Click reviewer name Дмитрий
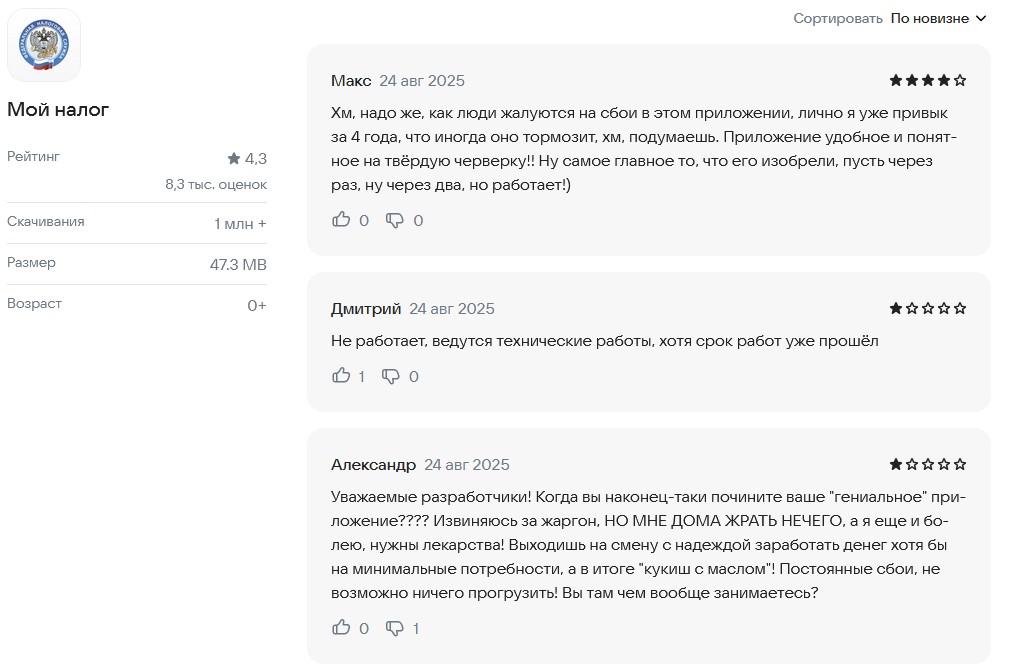The height and width of the screenshot is (667, 1011). (366, 308)
